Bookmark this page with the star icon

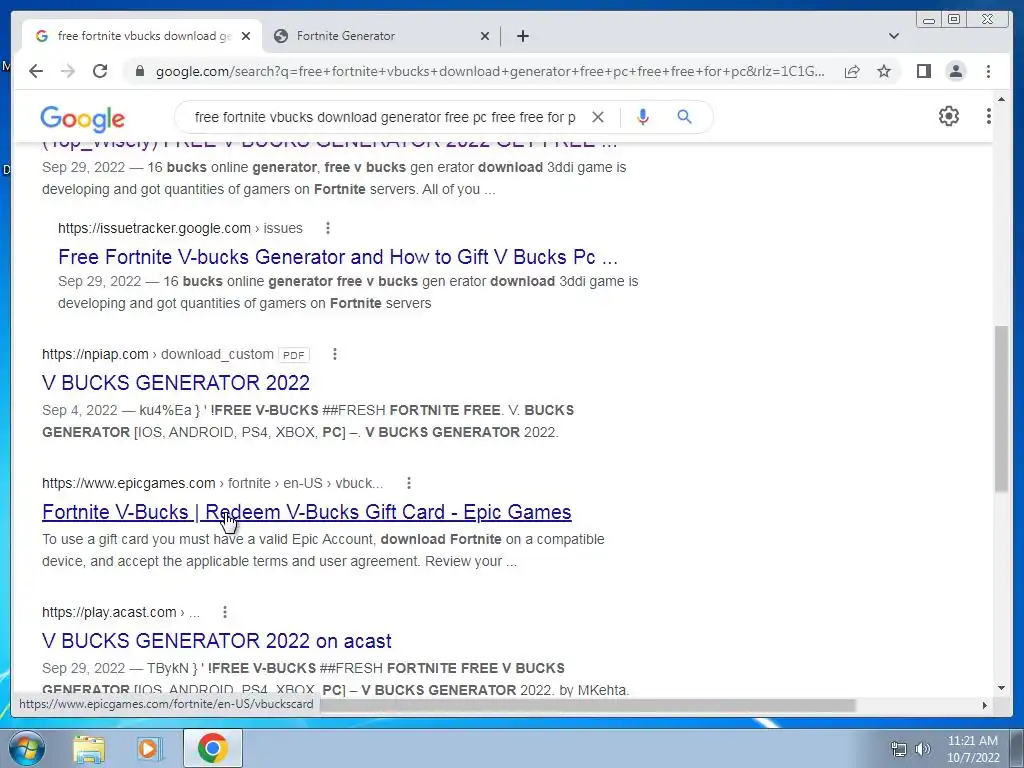(884, 71)
